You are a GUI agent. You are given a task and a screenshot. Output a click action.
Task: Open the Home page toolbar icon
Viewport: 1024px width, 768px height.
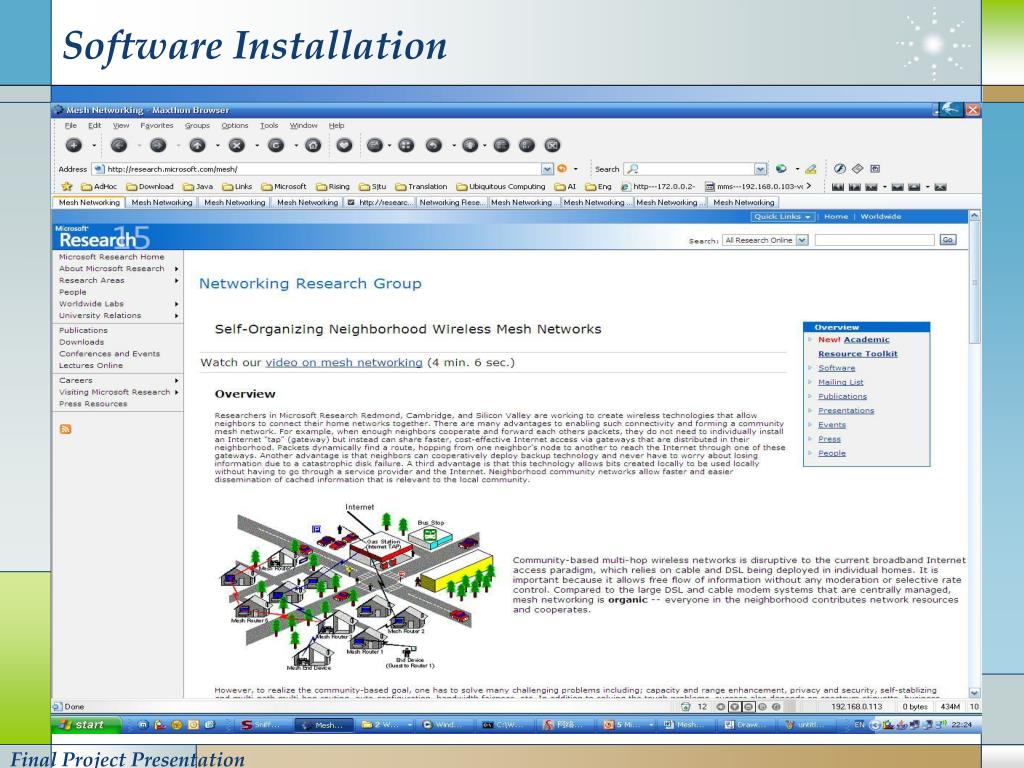pyautogui.click(x=313, y=146)
